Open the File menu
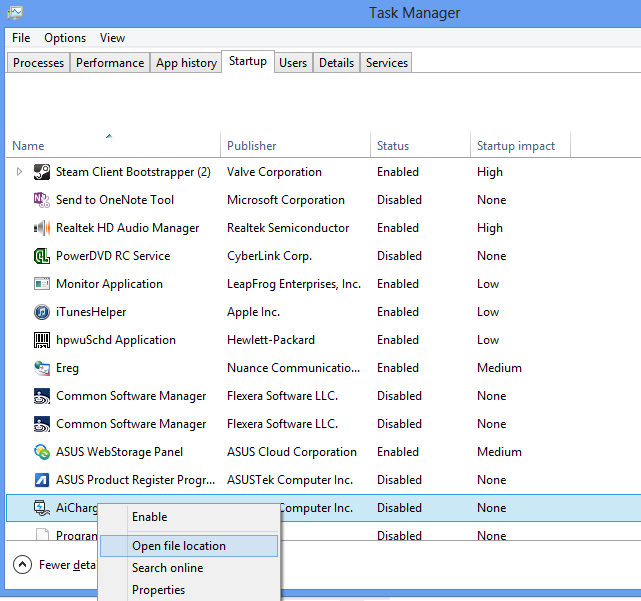 pyautogui.click(x=21, y=38)
